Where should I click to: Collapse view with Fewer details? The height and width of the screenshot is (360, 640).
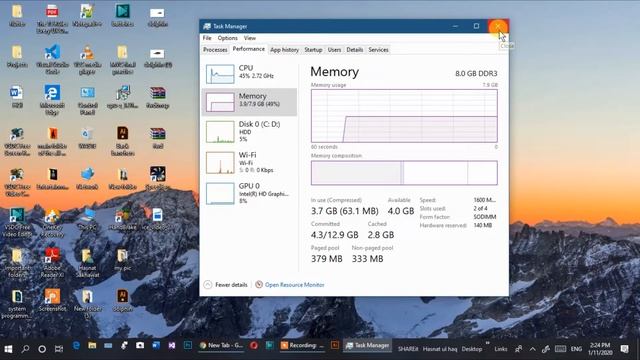226,284
